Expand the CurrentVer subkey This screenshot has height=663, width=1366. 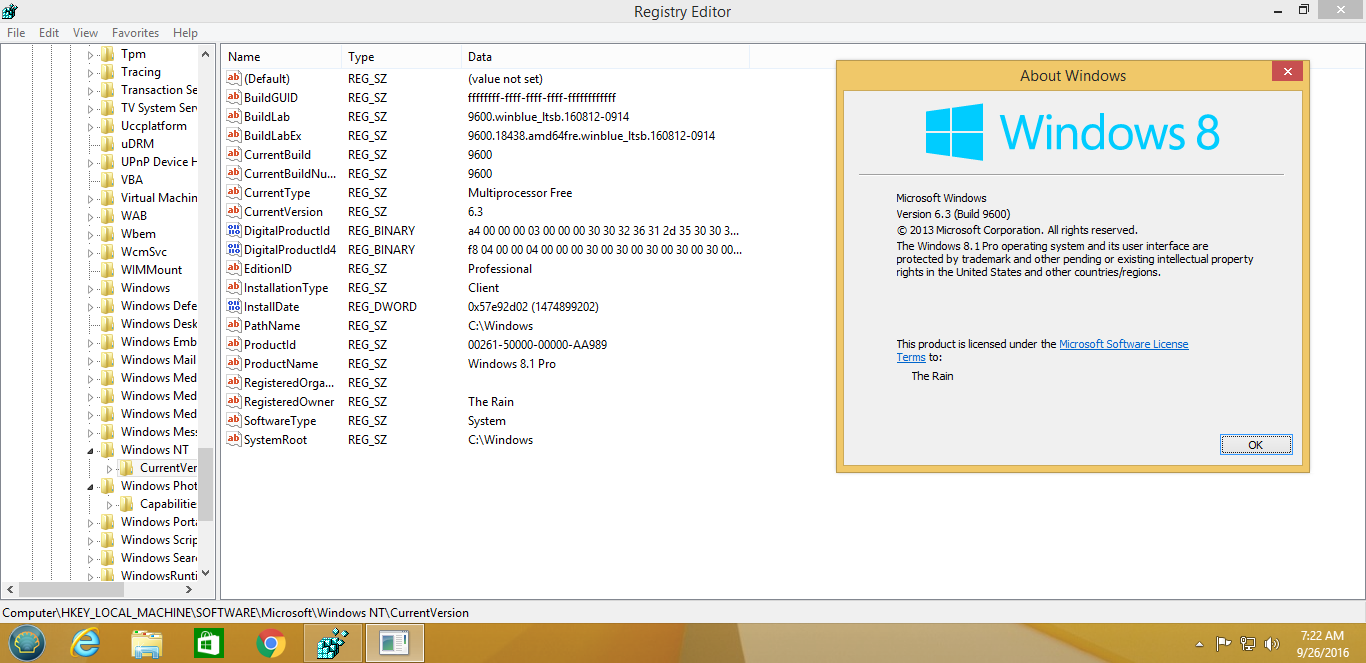pyautogui.click(x=110, y=468)
